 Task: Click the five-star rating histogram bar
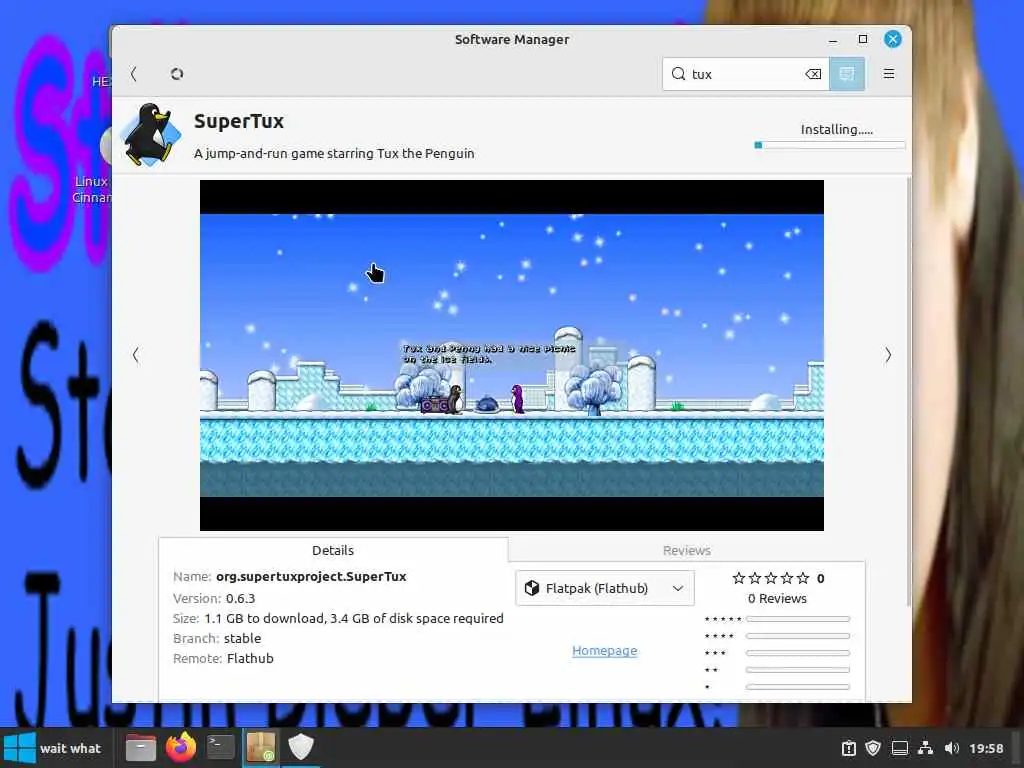tap(798, 618)
